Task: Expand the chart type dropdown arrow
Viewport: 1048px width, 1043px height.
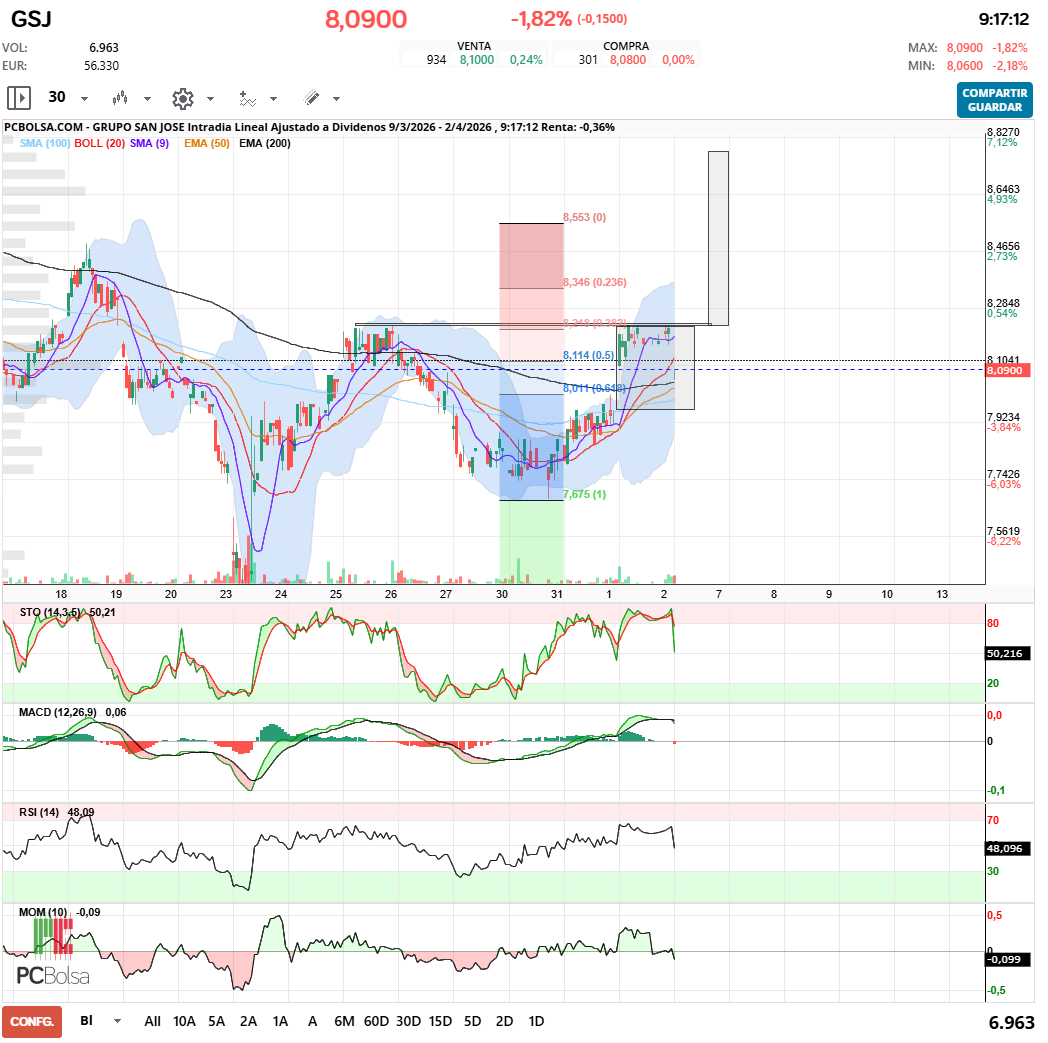Action: click(x=147, y=99)
